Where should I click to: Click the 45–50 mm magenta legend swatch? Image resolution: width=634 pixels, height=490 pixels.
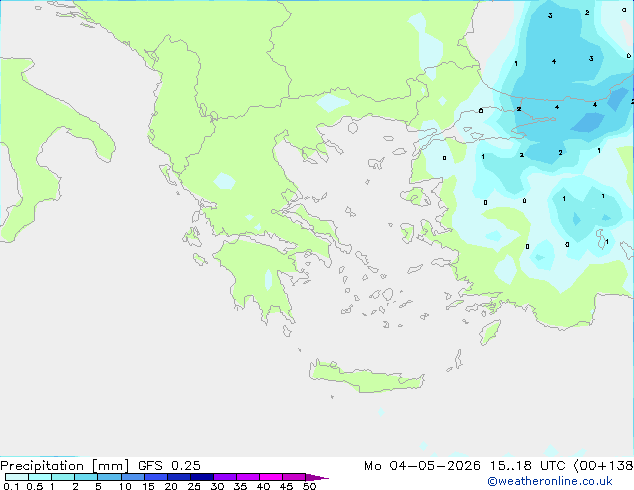coord(294,477)
